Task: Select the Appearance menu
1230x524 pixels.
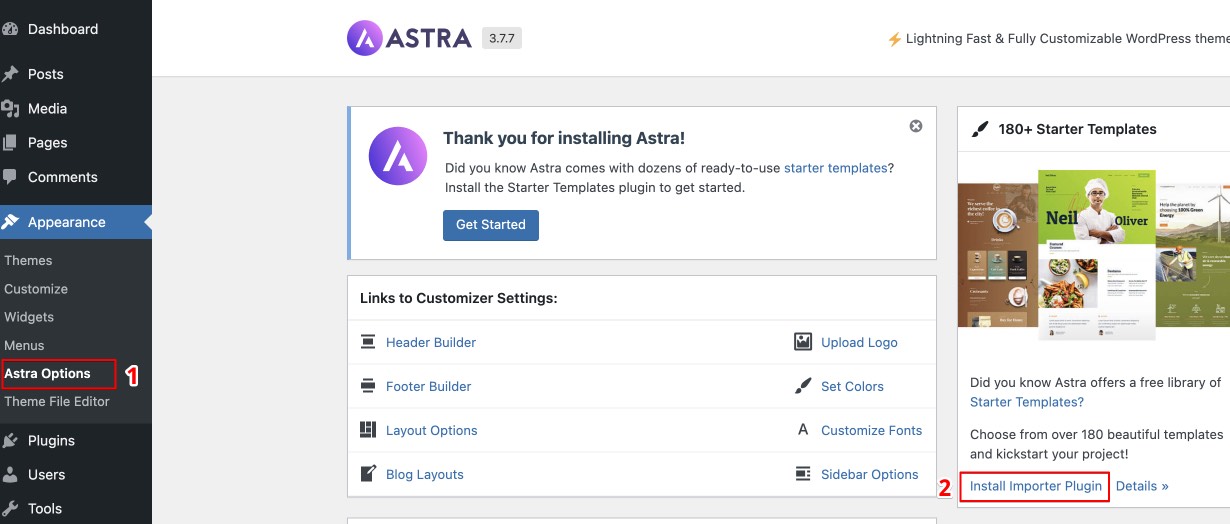Action: [76, 222]
